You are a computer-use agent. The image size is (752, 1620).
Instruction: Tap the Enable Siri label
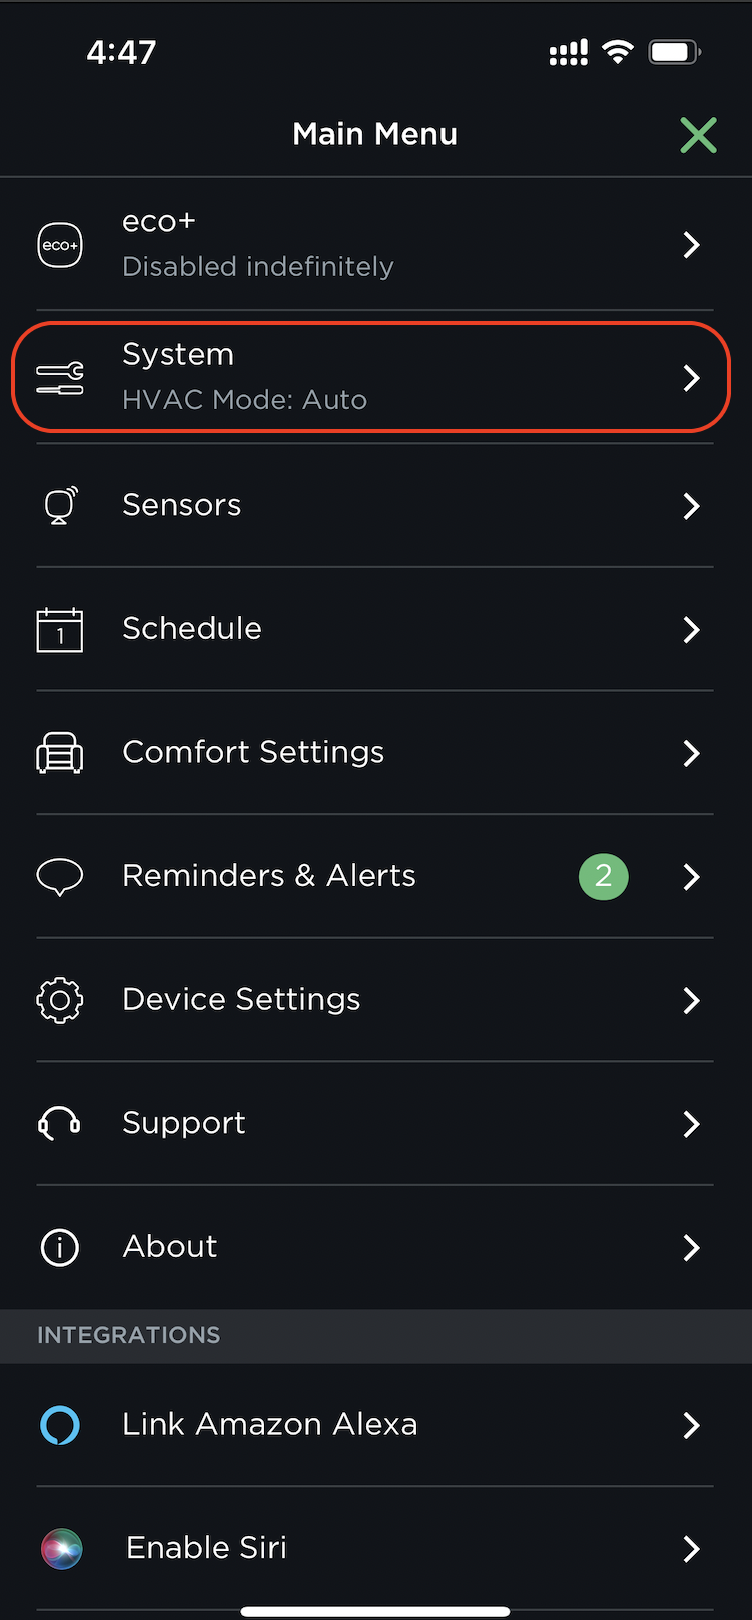pos(207,1548)
